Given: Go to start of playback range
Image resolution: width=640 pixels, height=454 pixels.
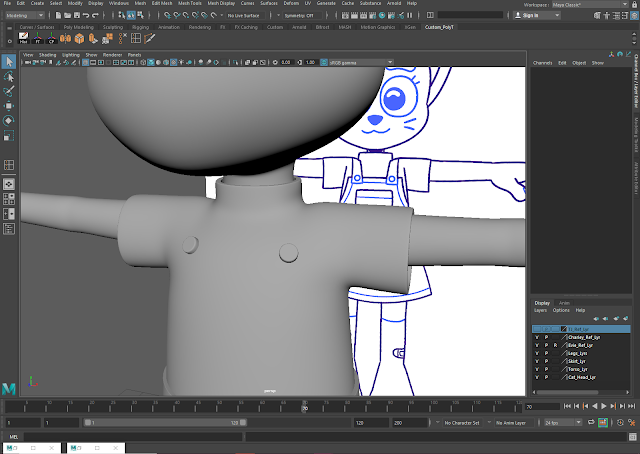Looking at the screenshot, I should pos(567,406).
